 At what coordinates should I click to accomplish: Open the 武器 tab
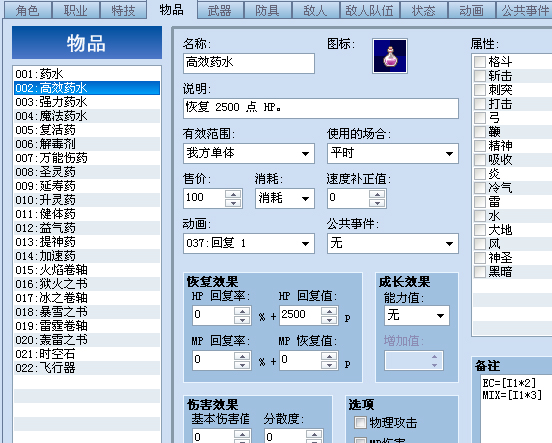click(220, 11)
